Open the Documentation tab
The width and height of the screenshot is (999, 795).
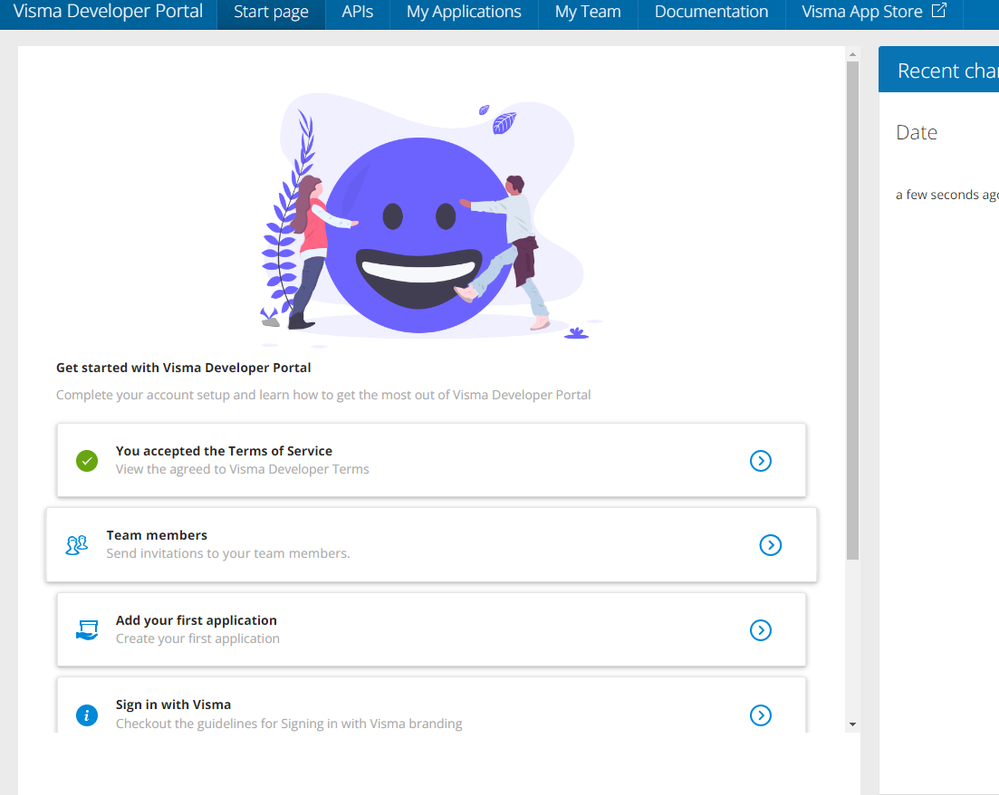(711, 13)
